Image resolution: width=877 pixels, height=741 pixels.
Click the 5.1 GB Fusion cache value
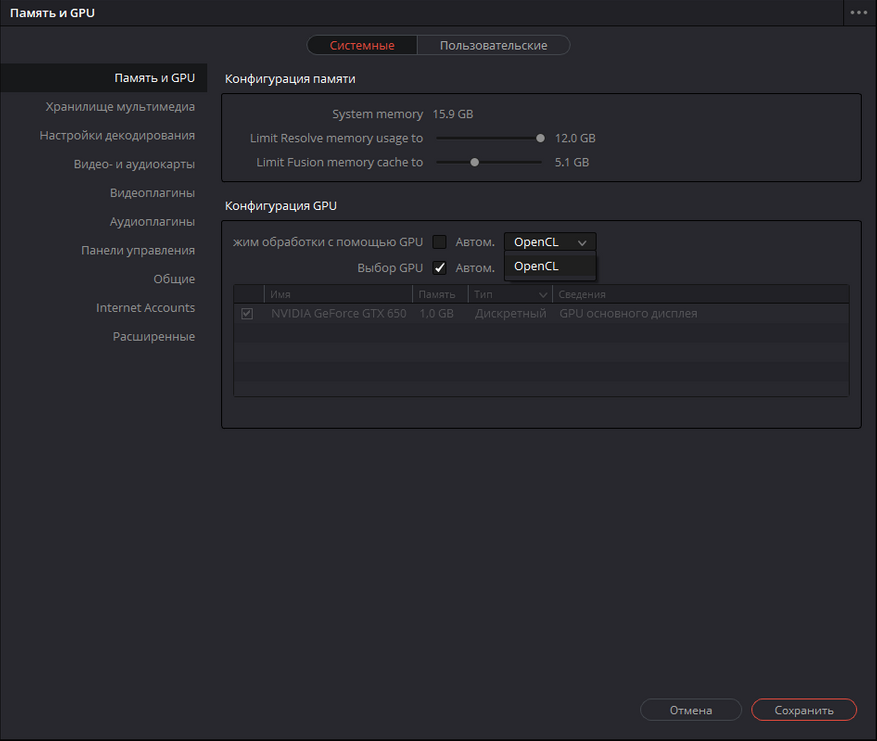572,162
